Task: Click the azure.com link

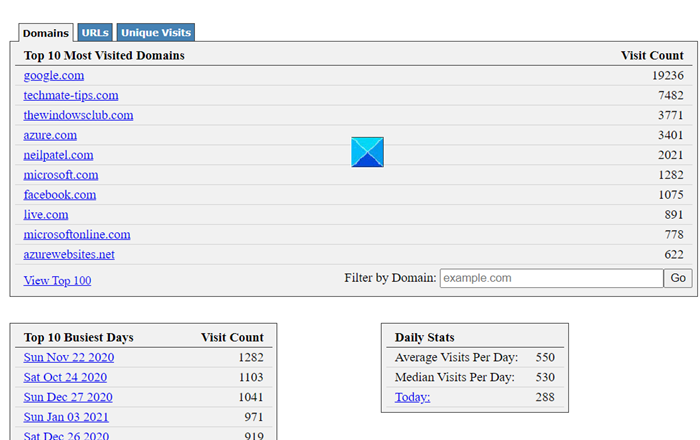Action: pos(50,135)
